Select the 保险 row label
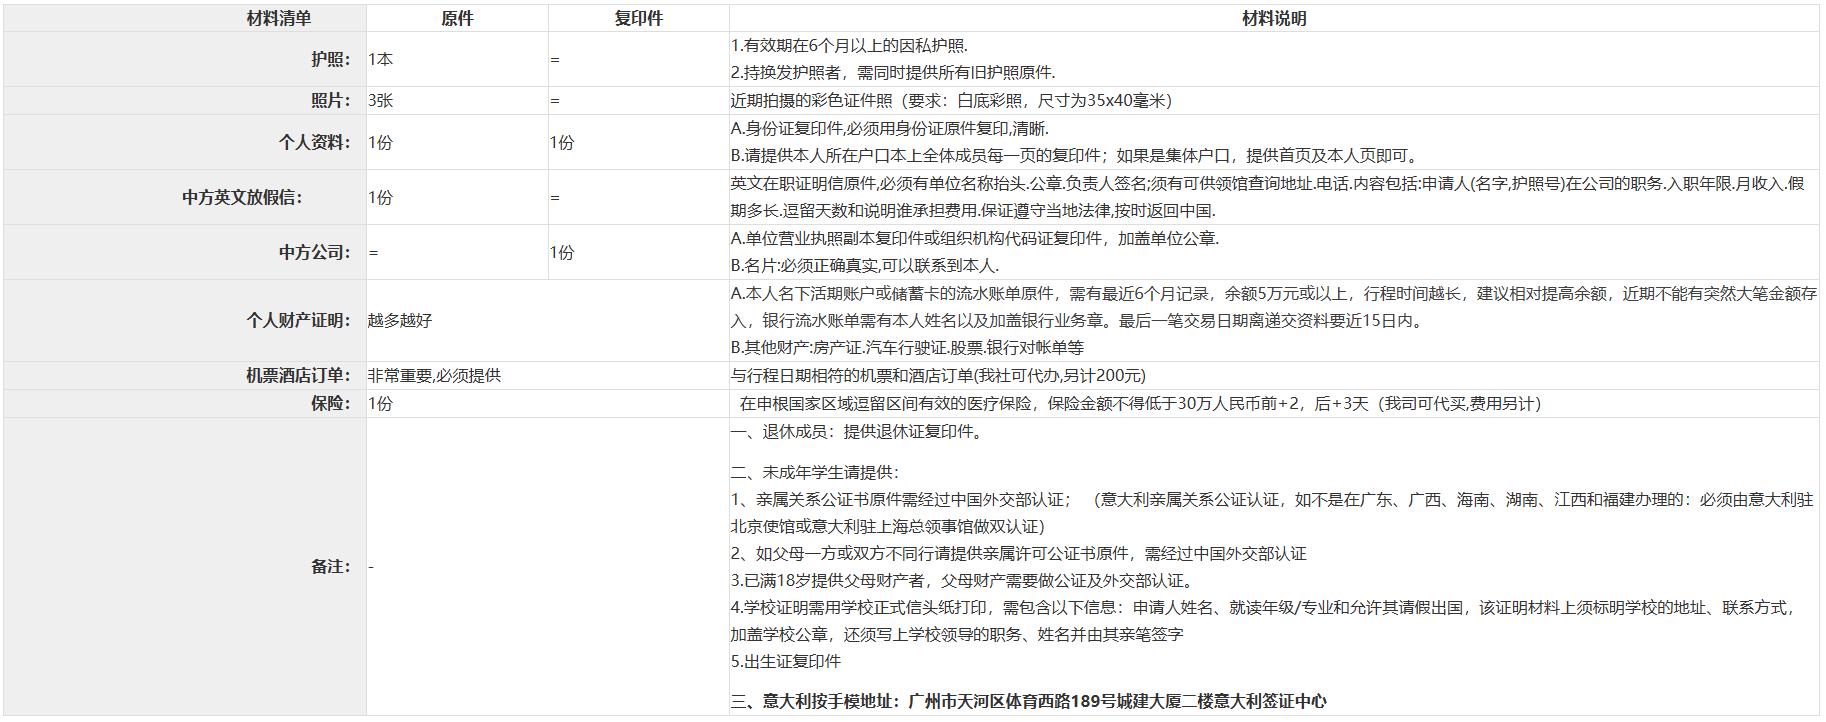1826x722 pixels. pyautogui.click(x=330, y=403)
